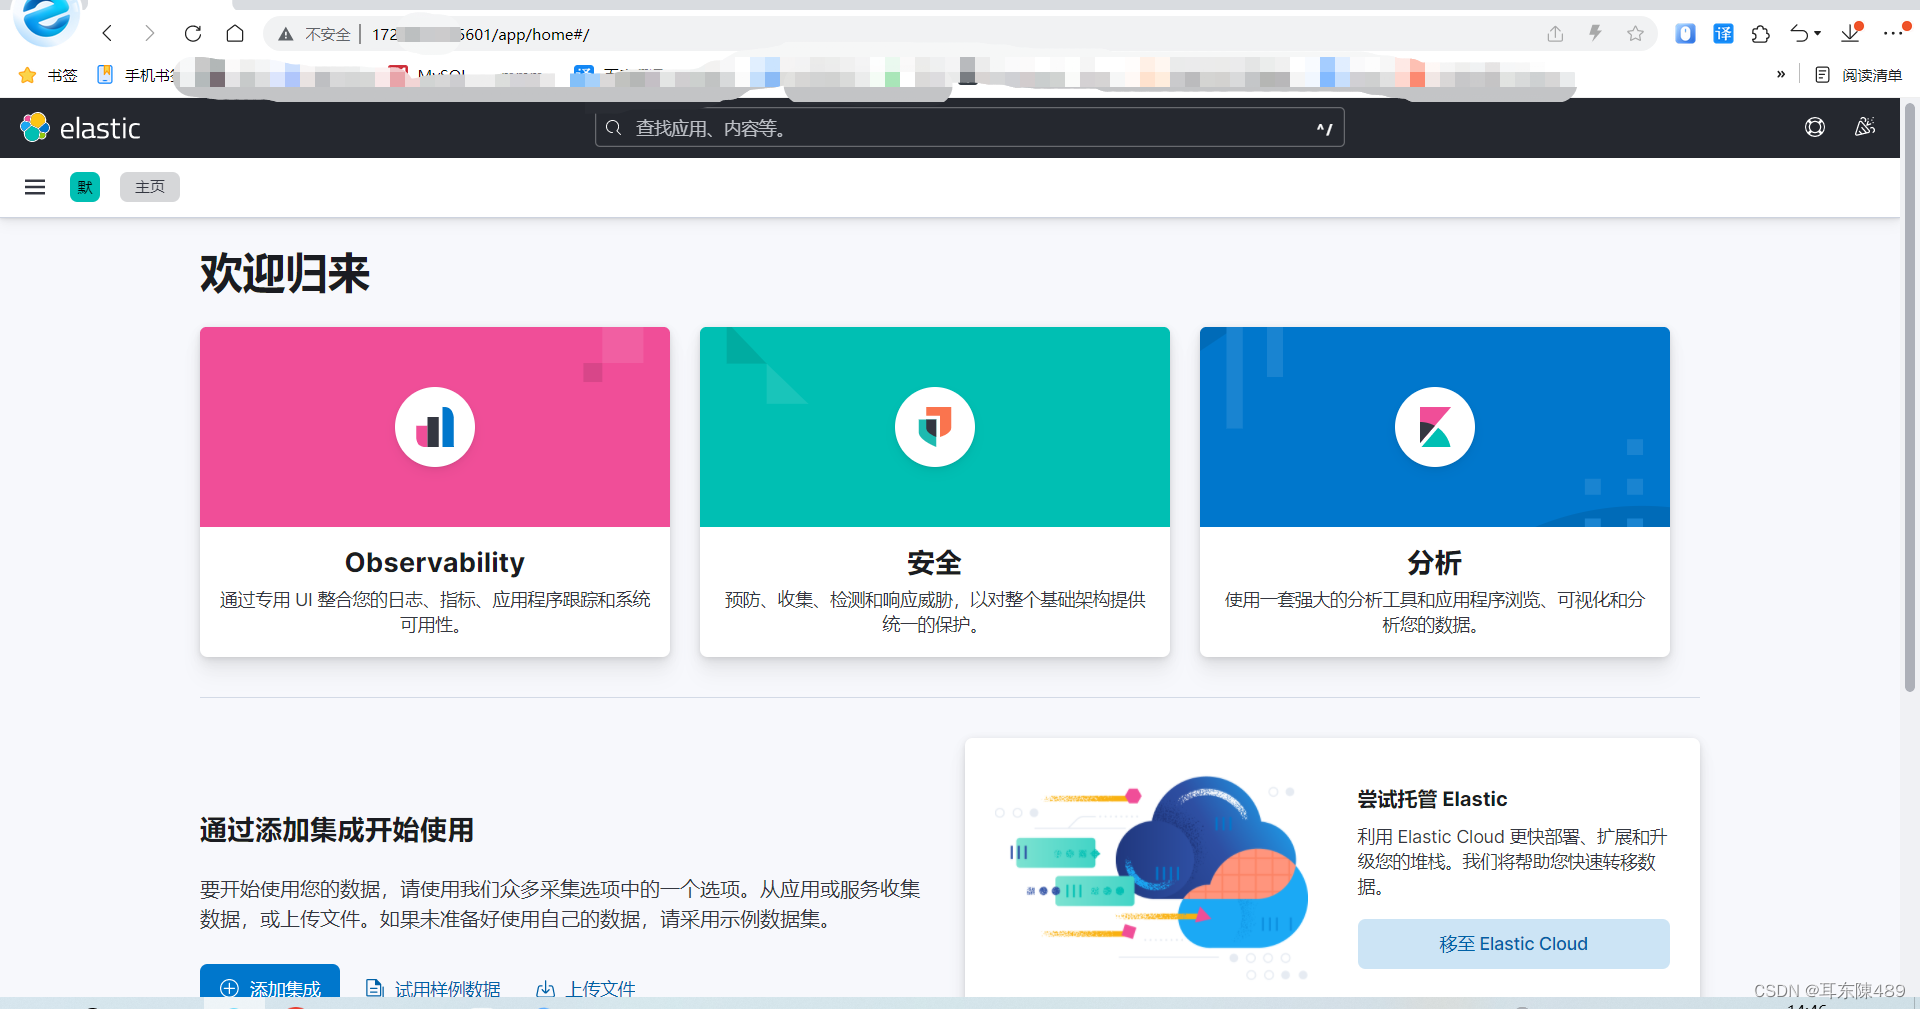Open the help lifebuoy icon

(x=1814, y=127)
